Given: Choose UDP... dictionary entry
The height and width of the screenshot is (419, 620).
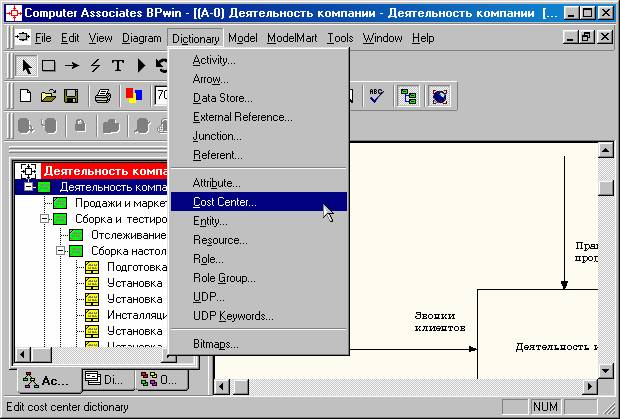Looking at the screenshot, I should tap(259, 297).
